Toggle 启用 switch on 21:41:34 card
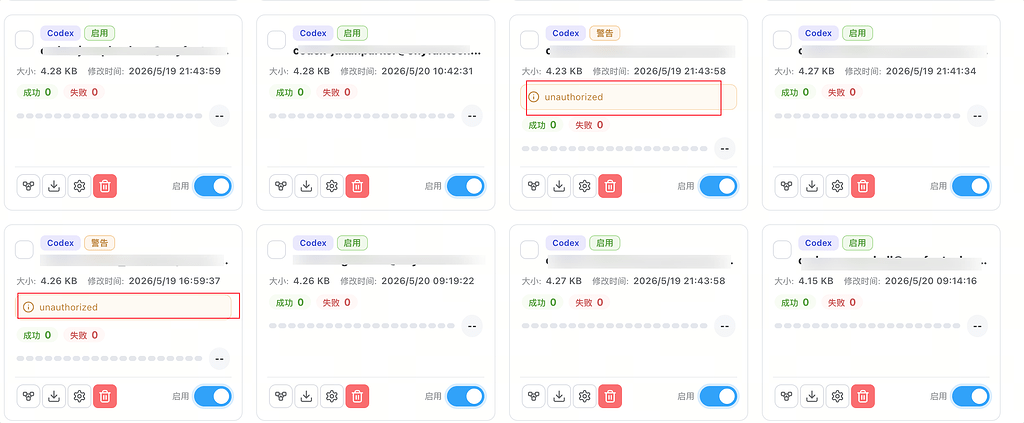This screenshot has height=423, width=1024. 971,186
